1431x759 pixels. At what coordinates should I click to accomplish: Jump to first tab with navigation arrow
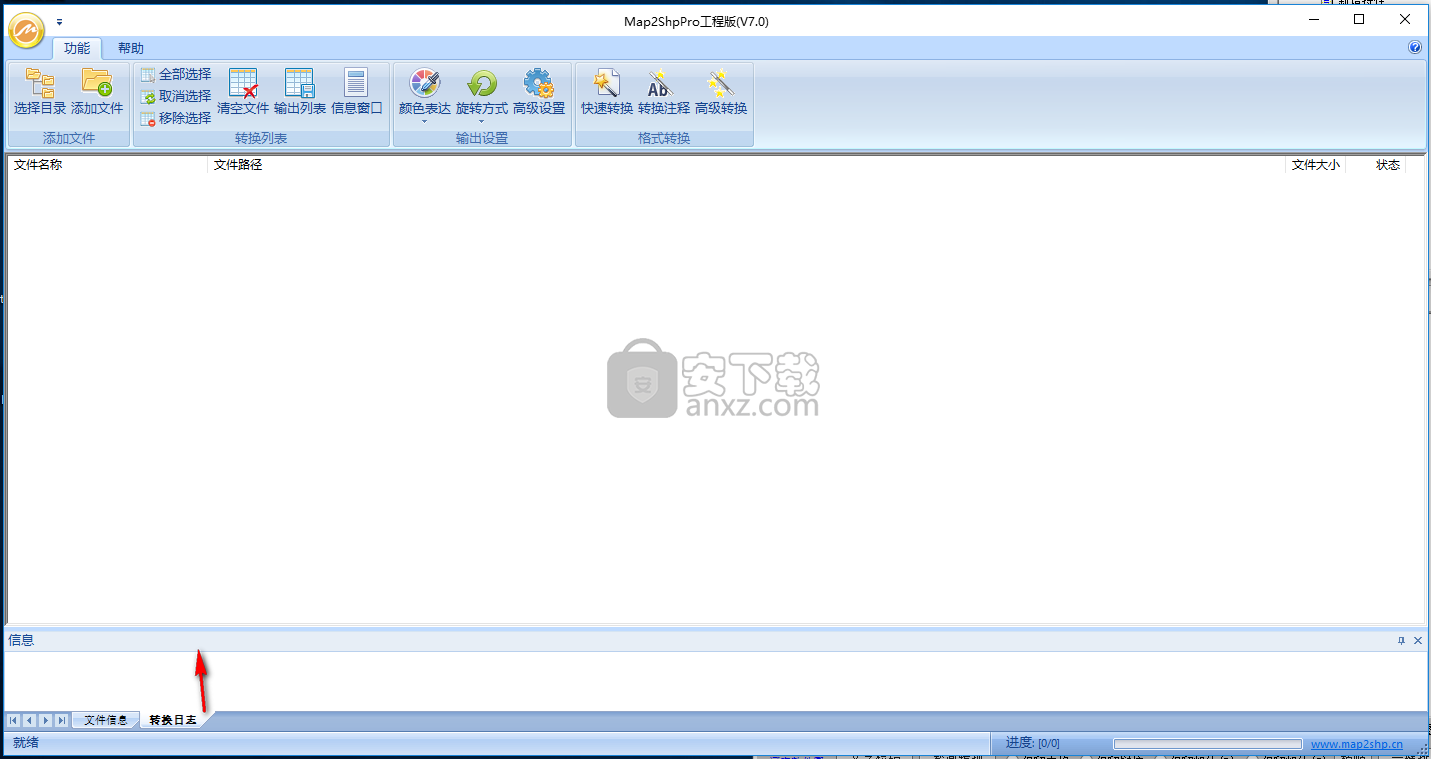14,720
